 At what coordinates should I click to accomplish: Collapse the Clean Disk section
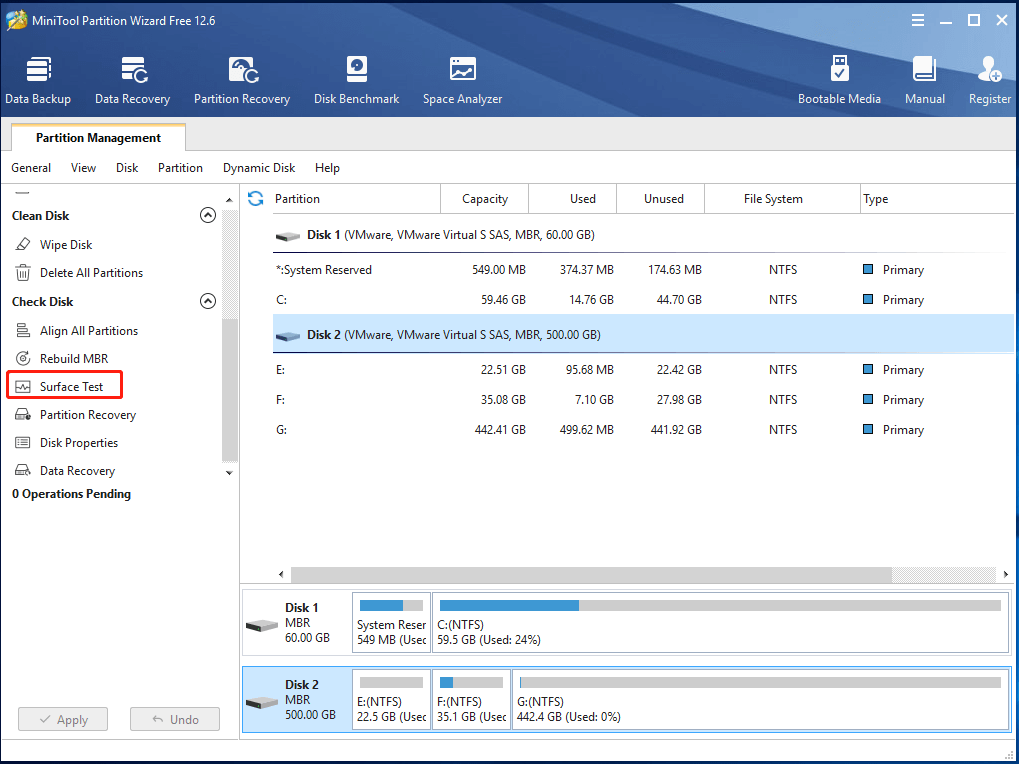(207, 215)
